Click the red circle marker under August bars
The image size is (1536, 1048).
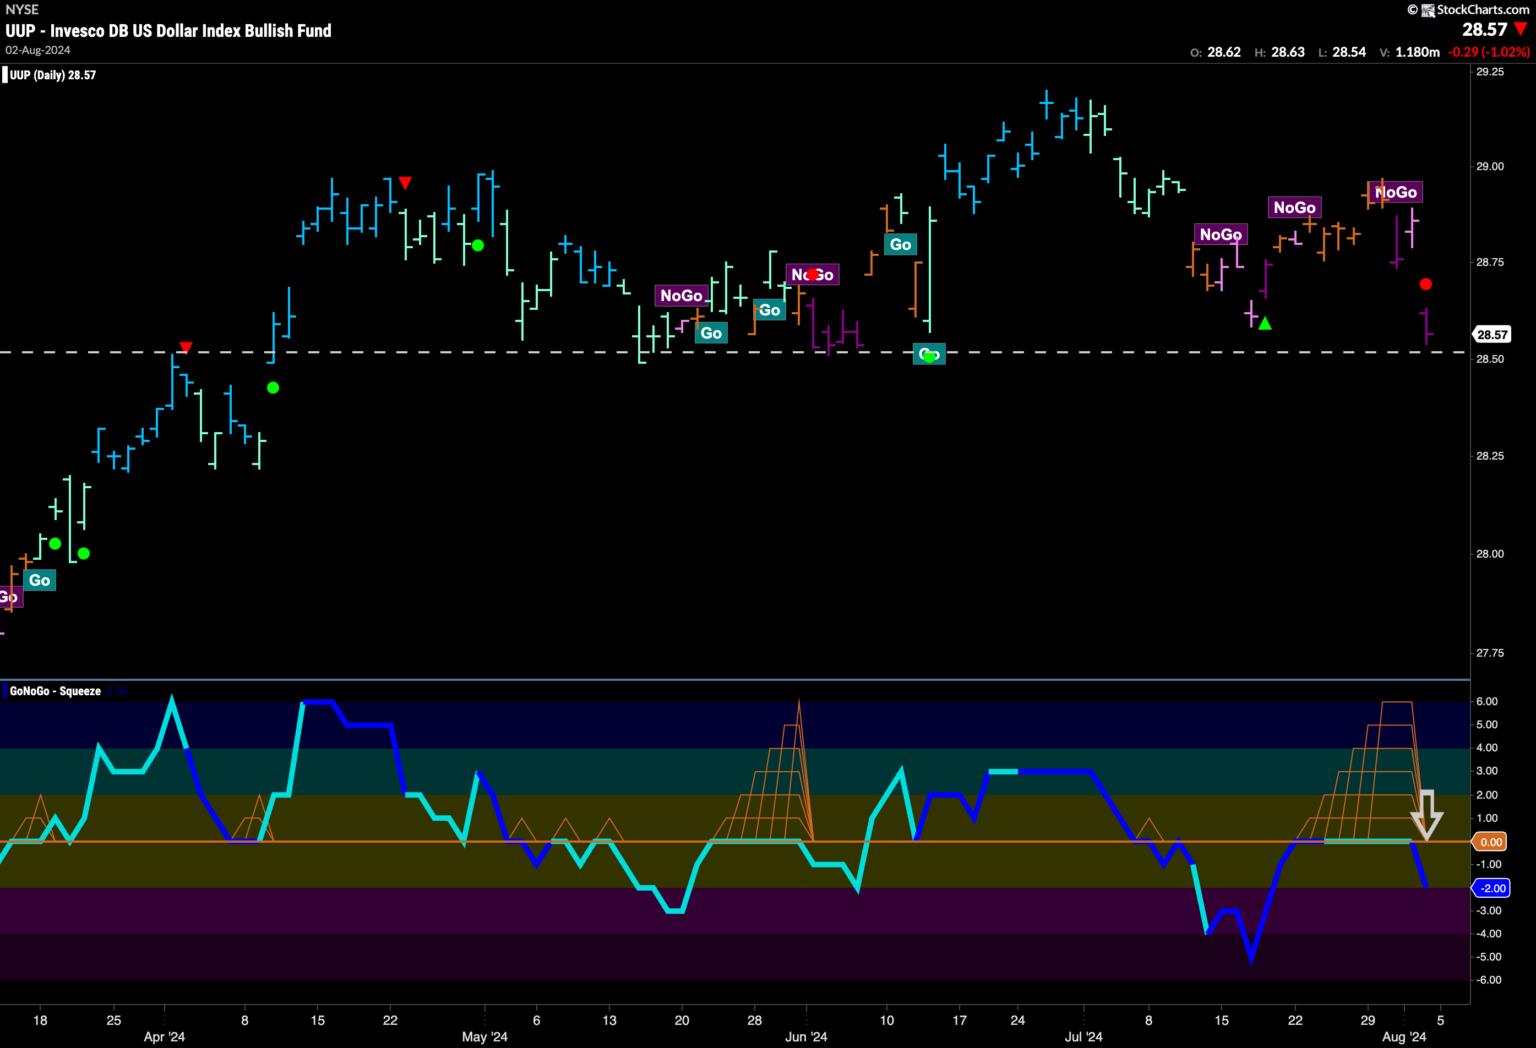coord(1427,284)
